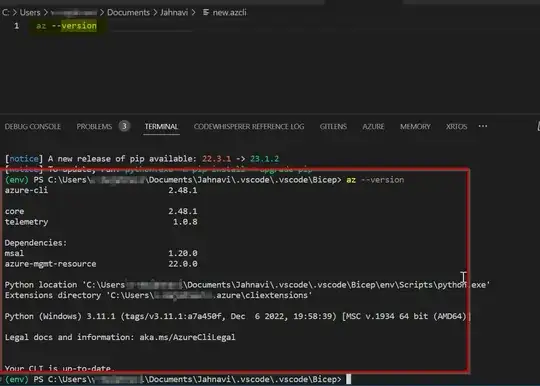Select the Terminal tab
Screen dimensions: 540x386
tap(161, 127)
